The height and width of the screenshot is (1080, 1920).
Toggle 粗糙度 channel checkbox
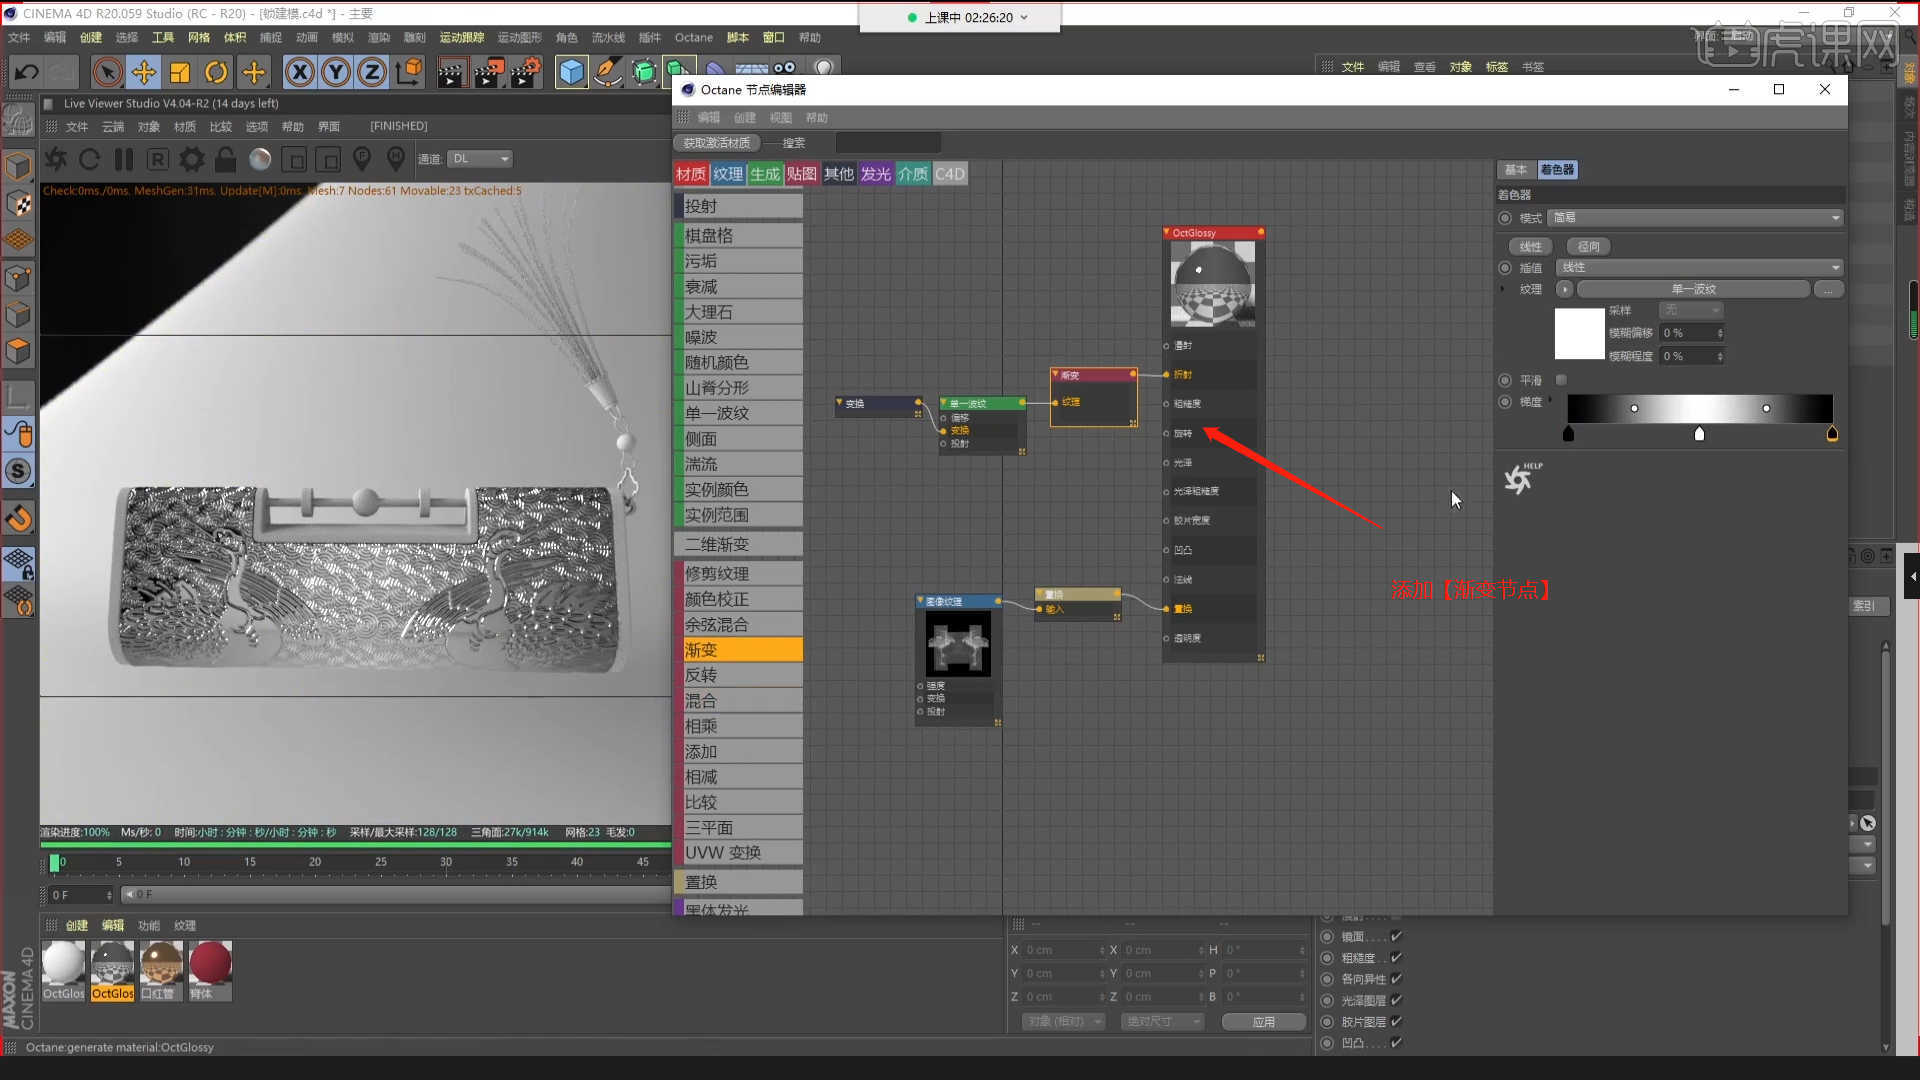[1396, 958]
